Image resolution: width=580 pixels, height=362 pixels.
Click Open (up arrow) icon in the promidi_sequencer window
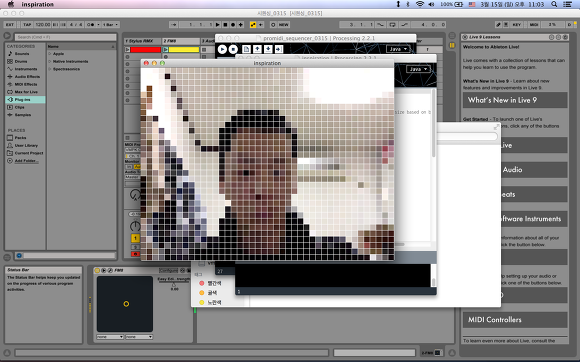(257, 49)
